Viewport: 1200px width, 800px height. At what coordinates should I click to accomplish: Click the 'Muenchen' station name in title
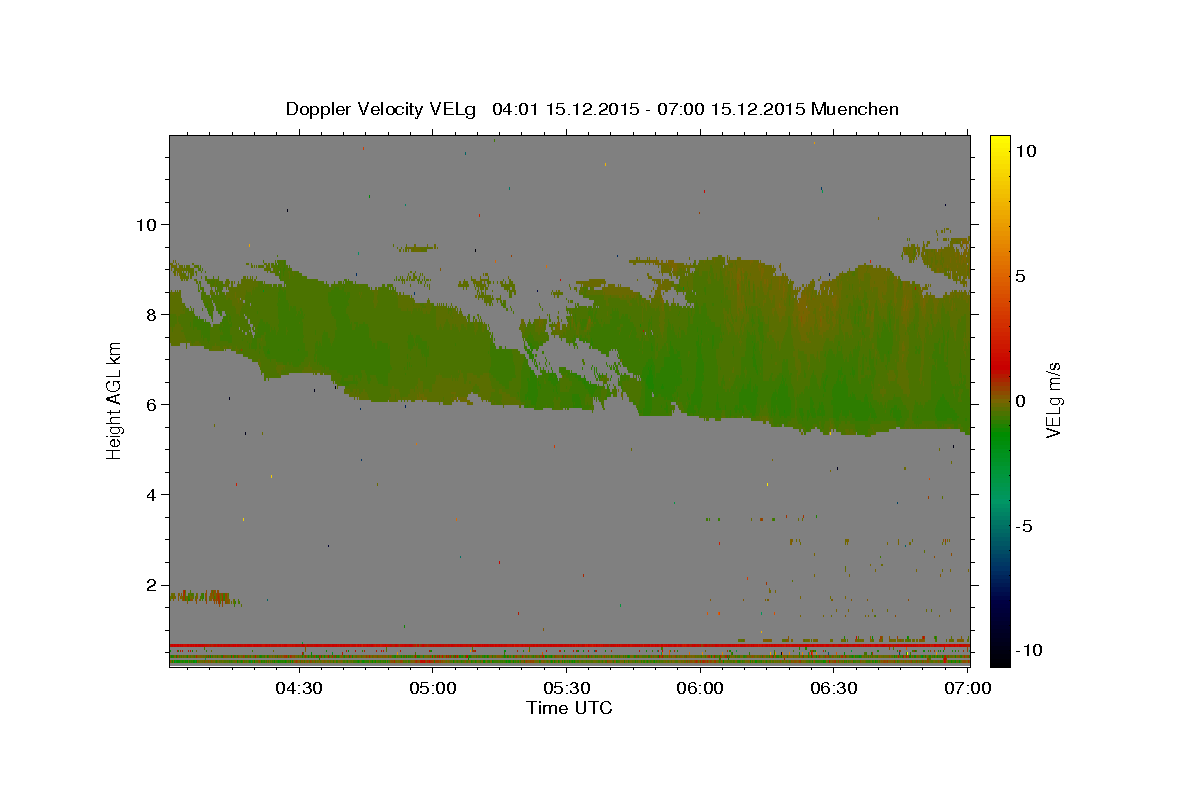tap(855, 109)
